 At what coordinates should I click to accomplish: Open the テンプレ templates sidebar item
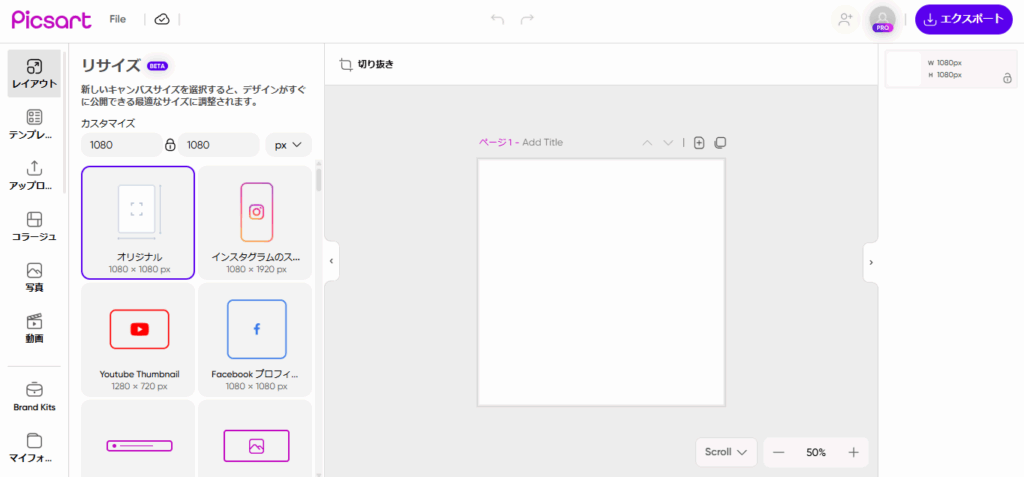(x=34, y=125)
